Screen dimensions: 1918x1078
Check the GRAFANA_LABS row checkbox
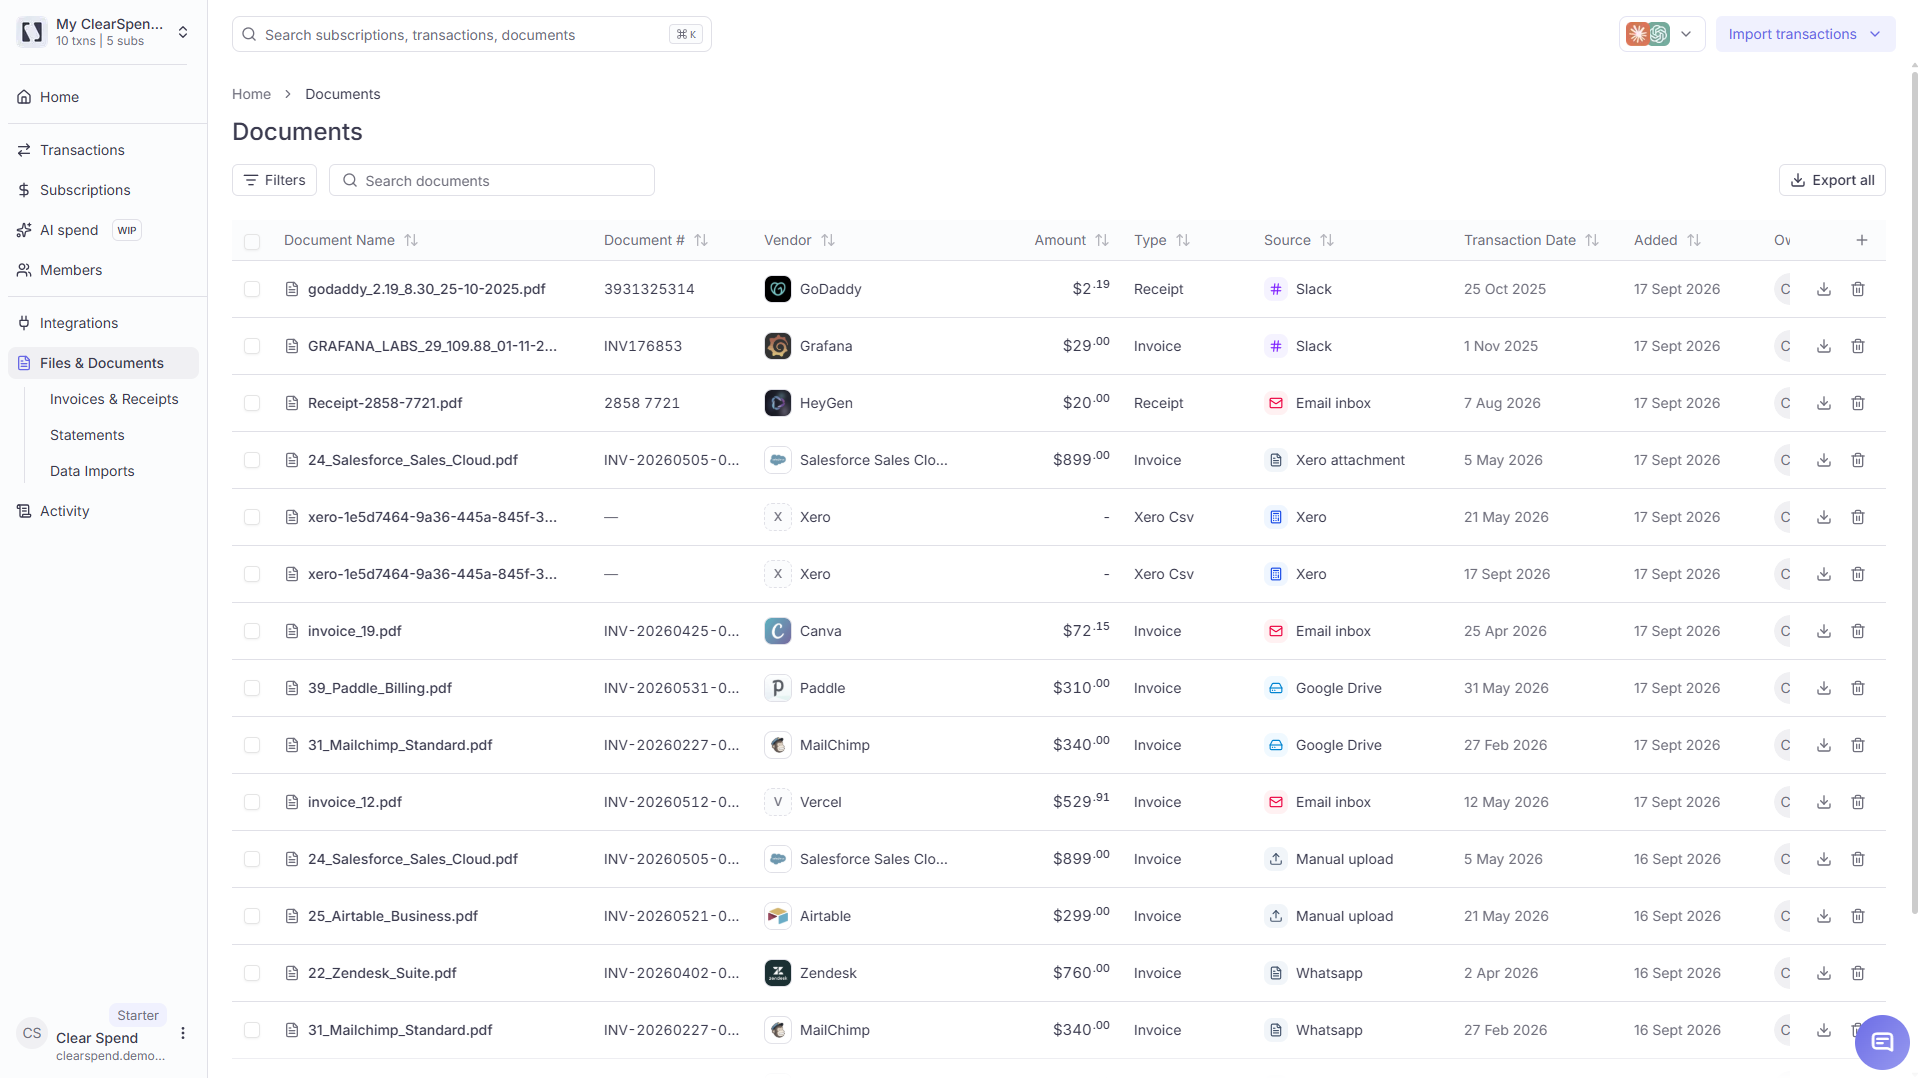pyautogui.click(x=252, y=346)
